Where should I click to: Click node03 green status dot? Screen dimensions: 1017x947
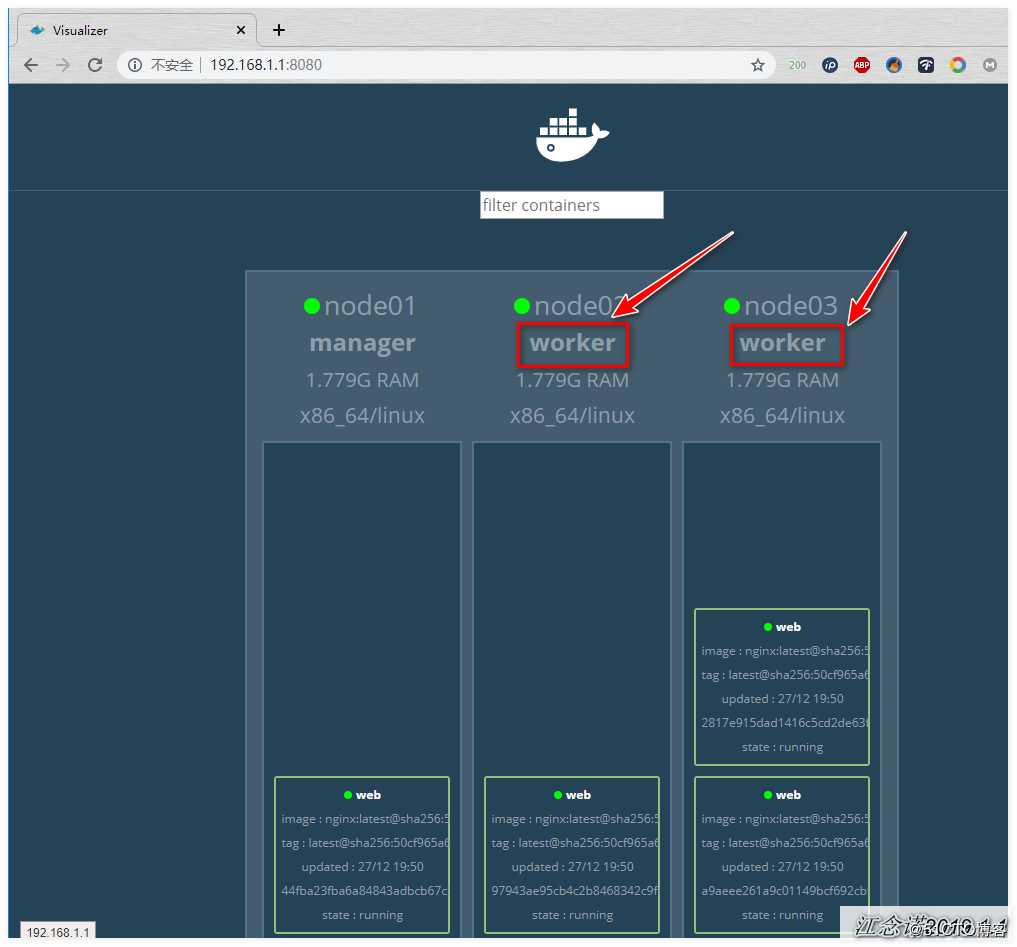(x=732, y=306)
